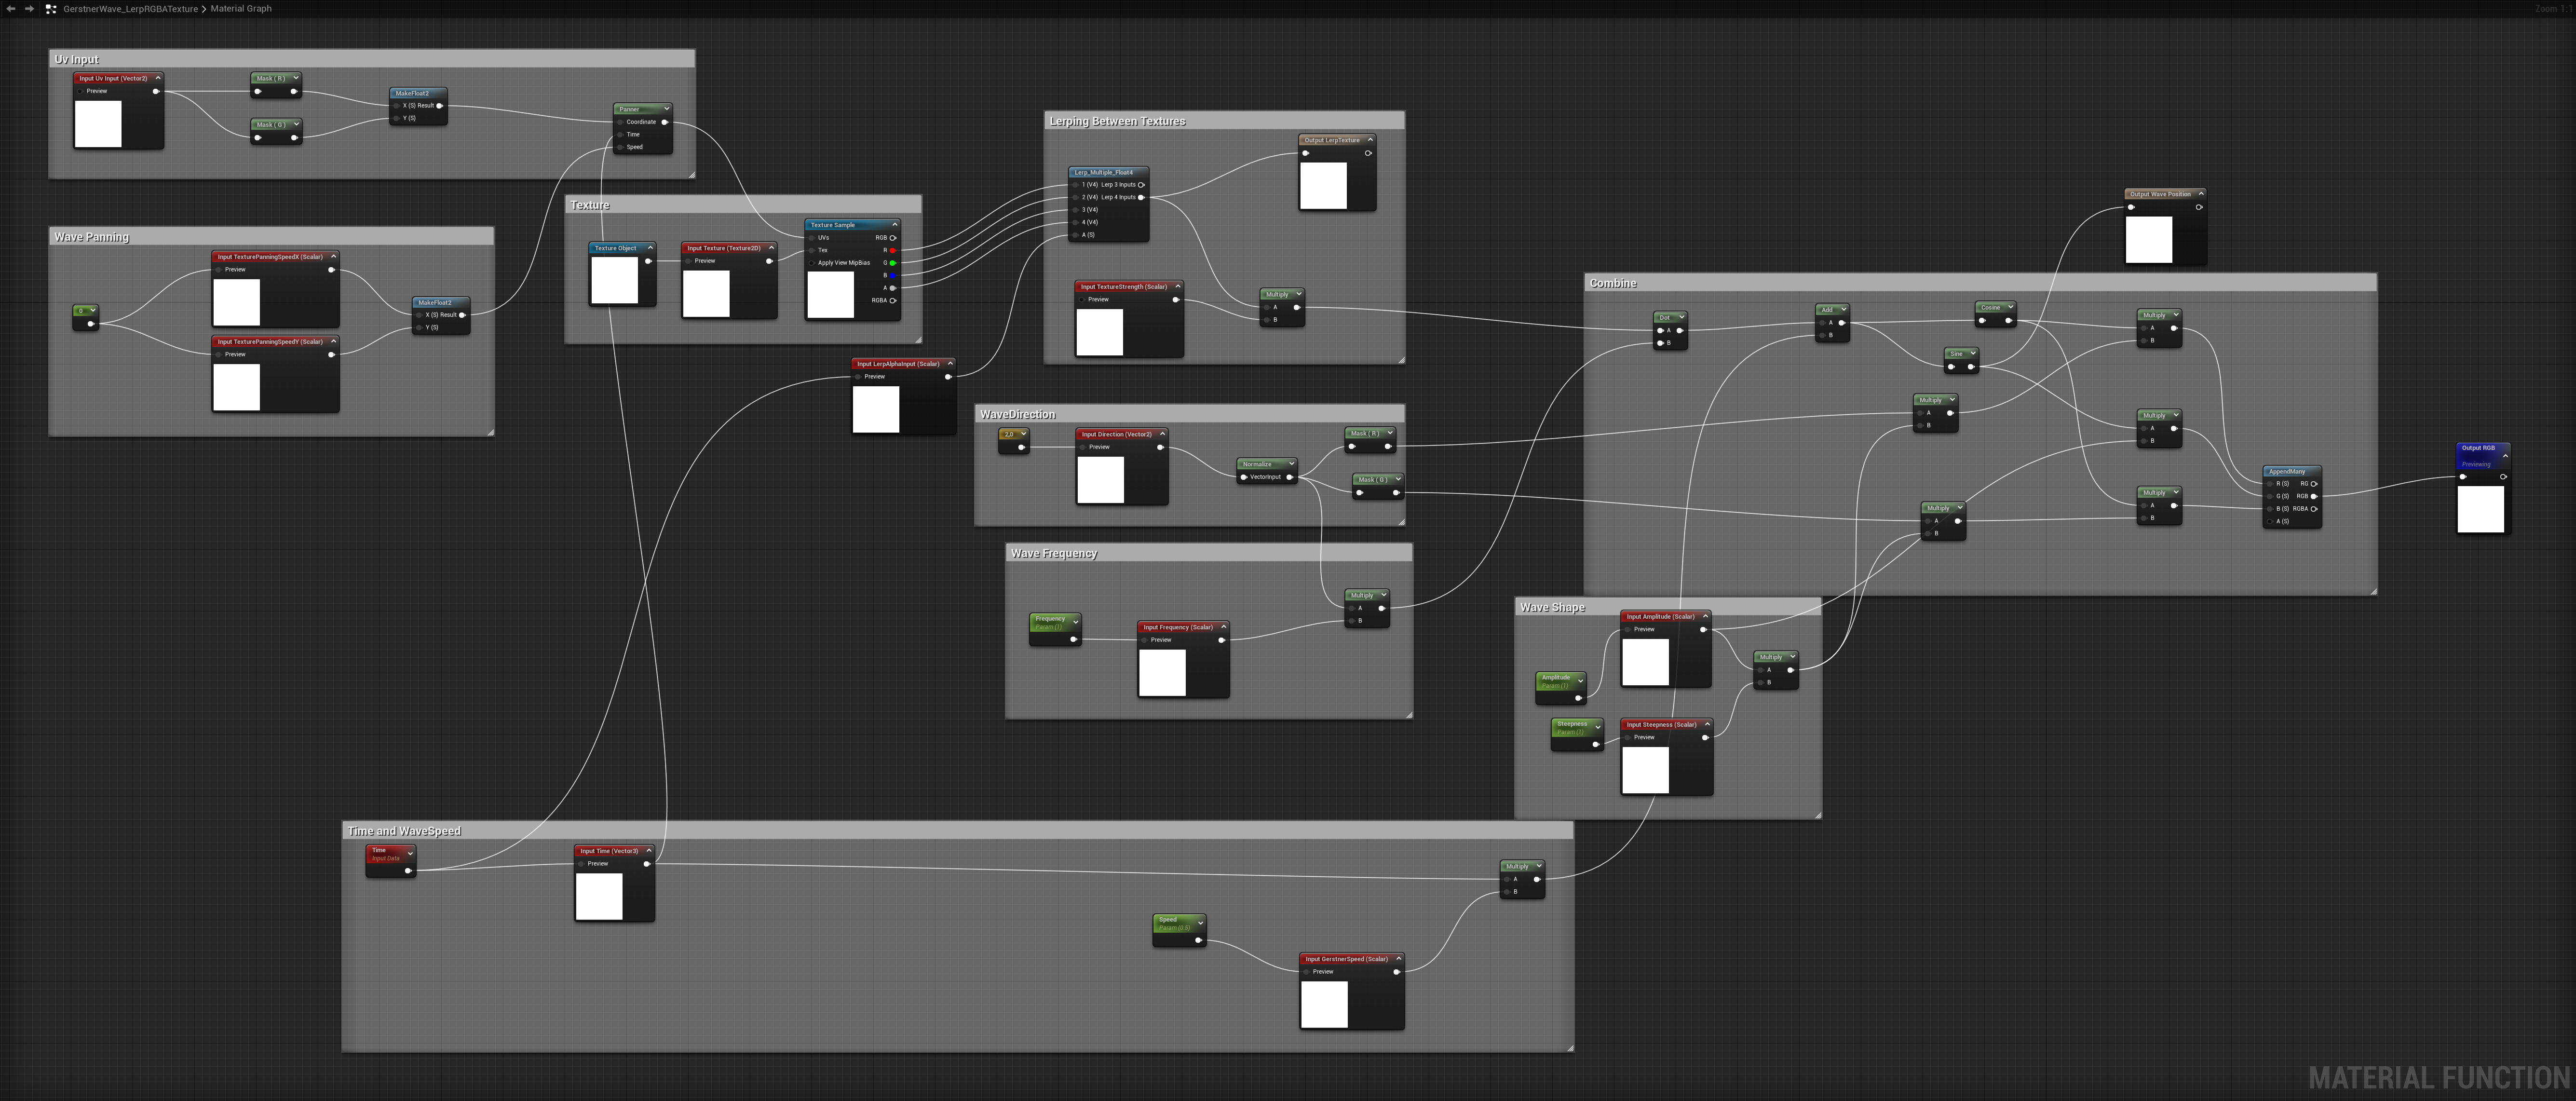
Task: Click the Time Input Data output pin
Action: tap(408, 871)
